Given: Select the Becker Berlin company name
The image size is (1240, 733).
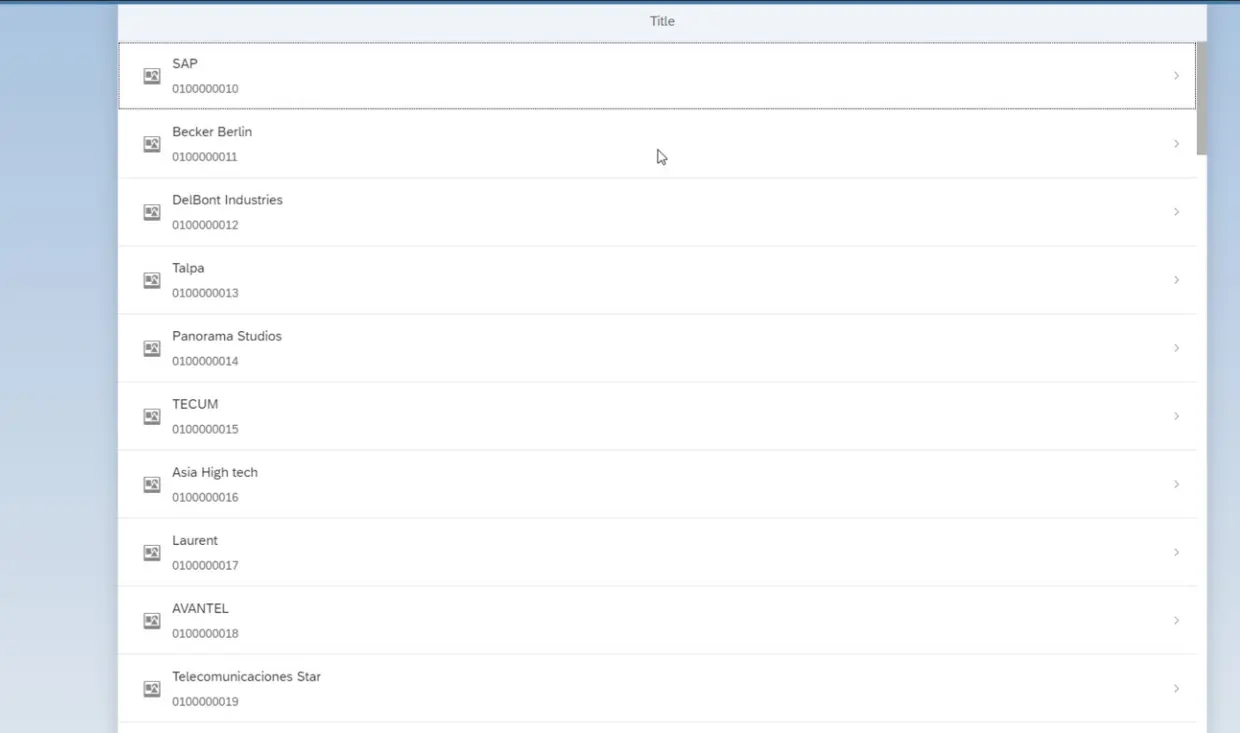Looking at the screenshot, I should tap(212, 131).
